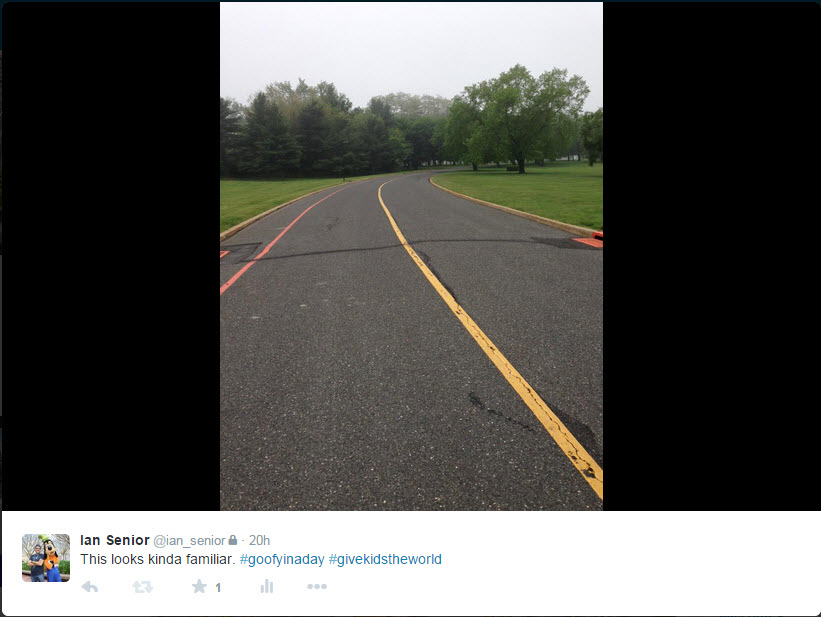Click the @ian_senior username handle

tap(189, 541)
